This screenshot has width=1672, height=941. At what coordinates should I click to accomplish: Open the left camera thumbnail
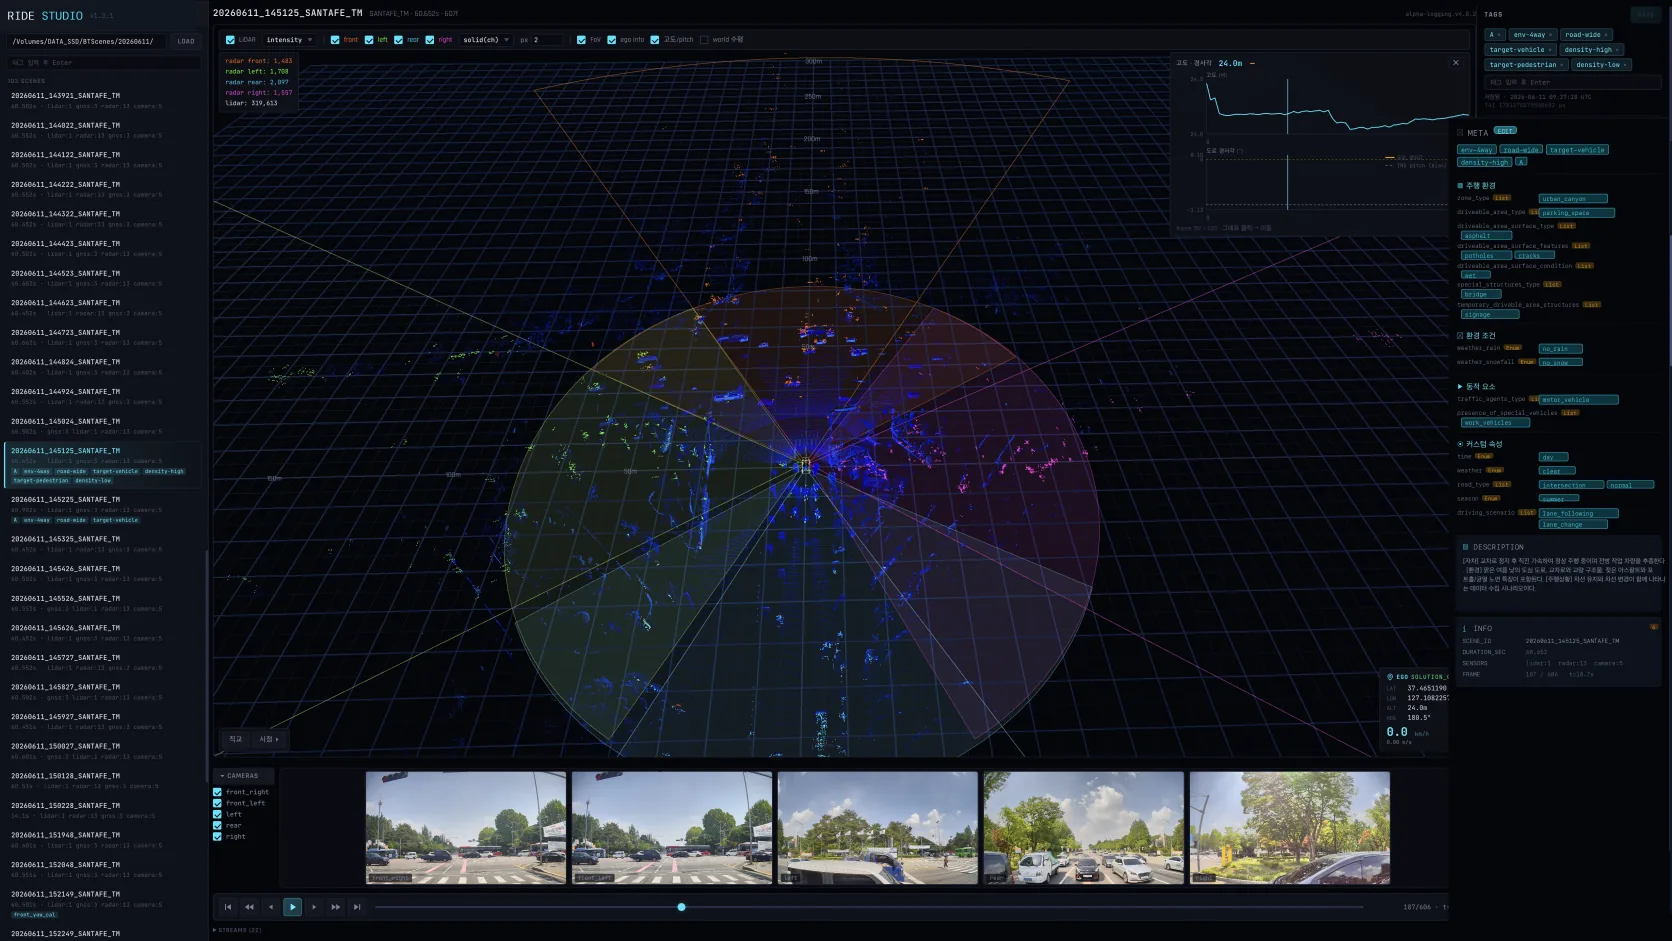tap(878, 828)
